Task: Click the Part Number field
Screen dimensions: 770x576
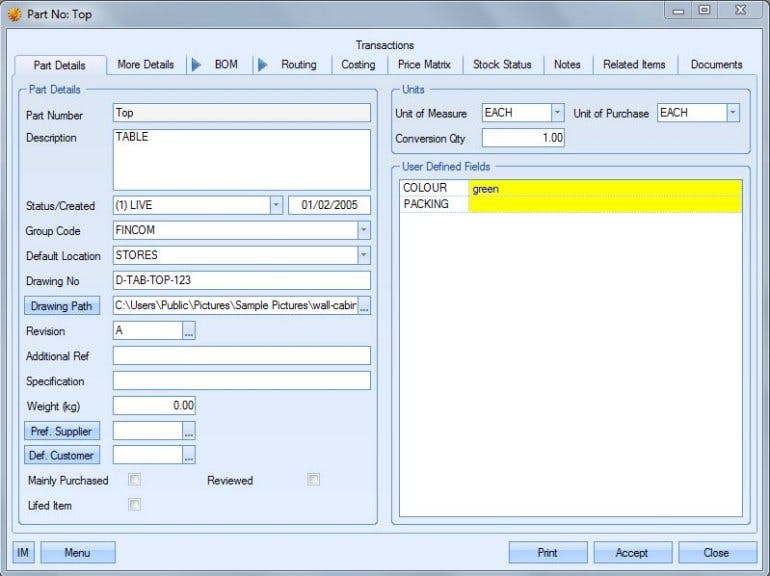Action: click(242, 112)
